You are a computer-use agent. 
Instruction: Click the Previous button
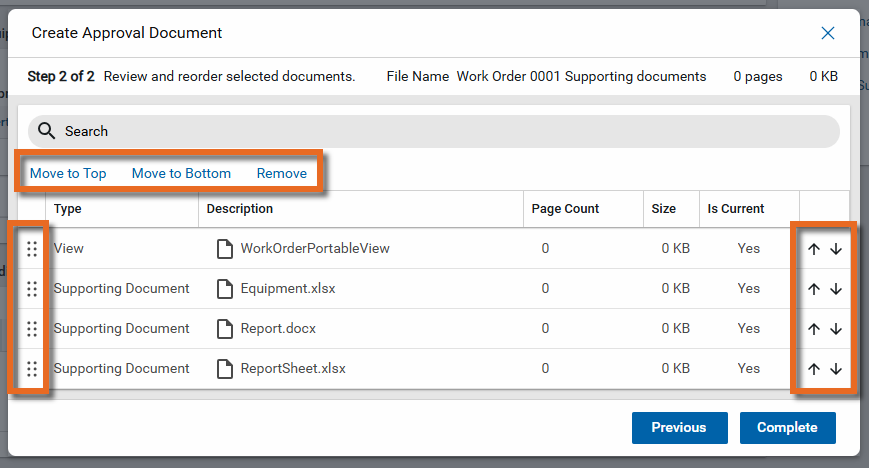tap(679, 427)
